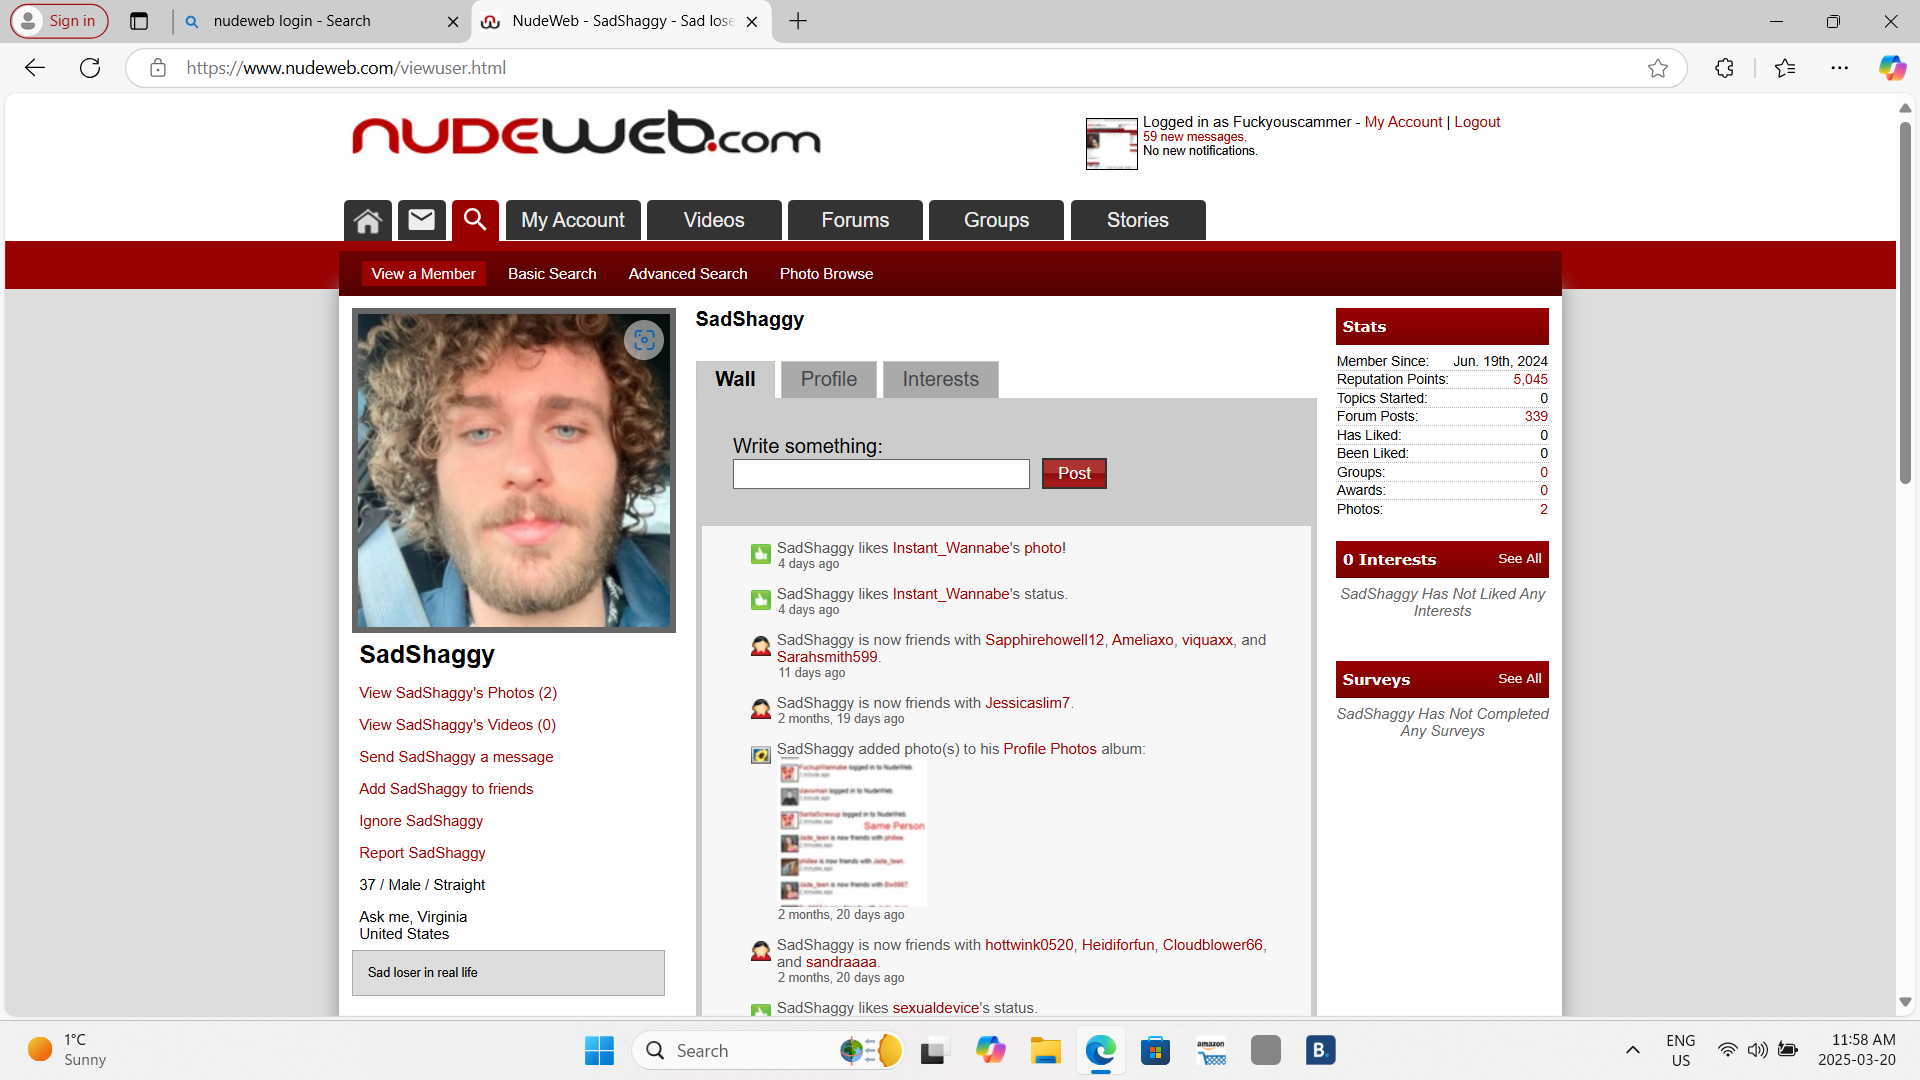Open the Interests tab
The width and height of the screenshot is (1920, 1080).
940,379
